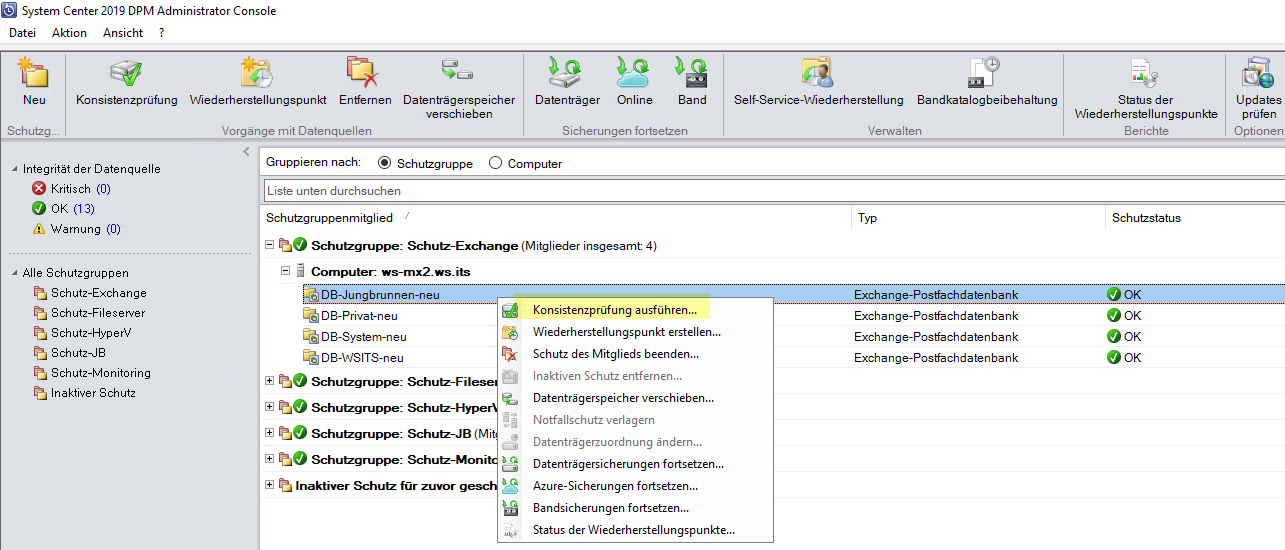
Task: Choose Bandsicherungen fortsetzen from context menu
Action: [635, 508]
